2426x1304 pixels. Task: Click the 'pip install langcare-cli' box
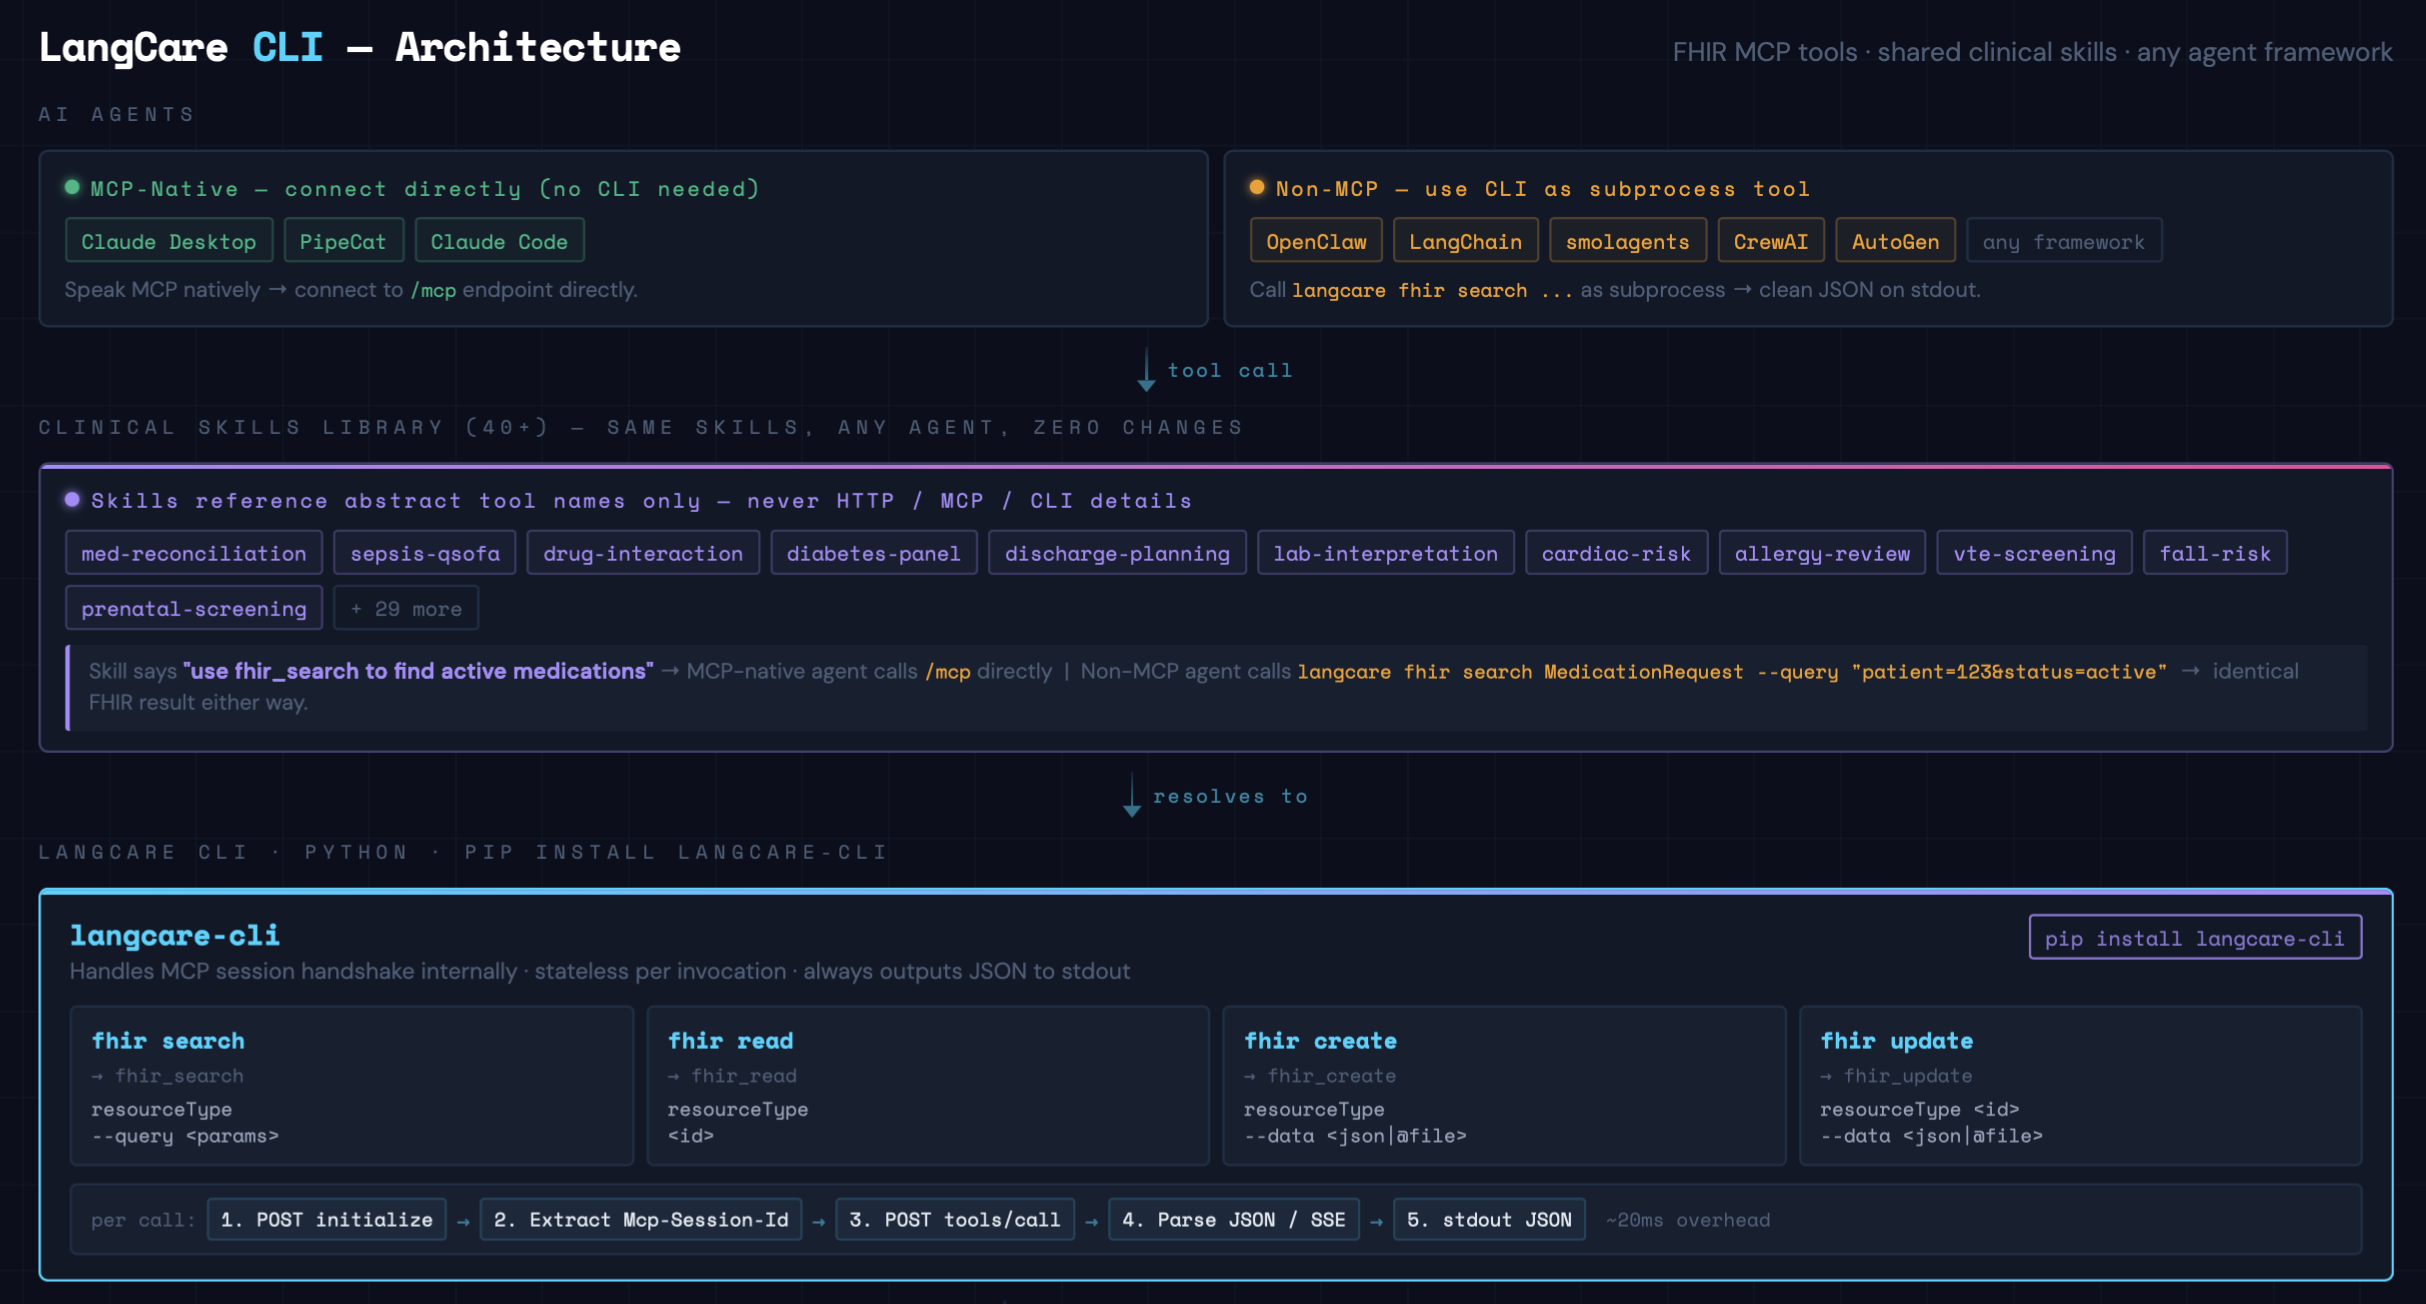[2195, 938]
